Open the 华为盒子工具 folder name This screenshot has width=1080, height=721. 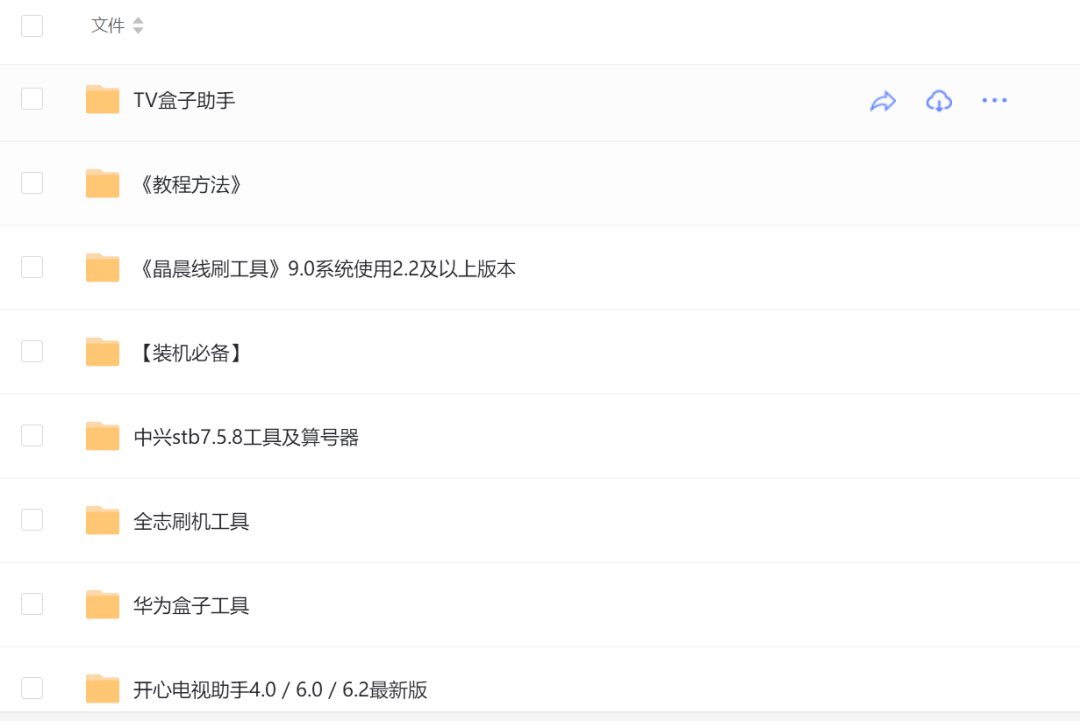pyautogui.click(x=191, y=605)
